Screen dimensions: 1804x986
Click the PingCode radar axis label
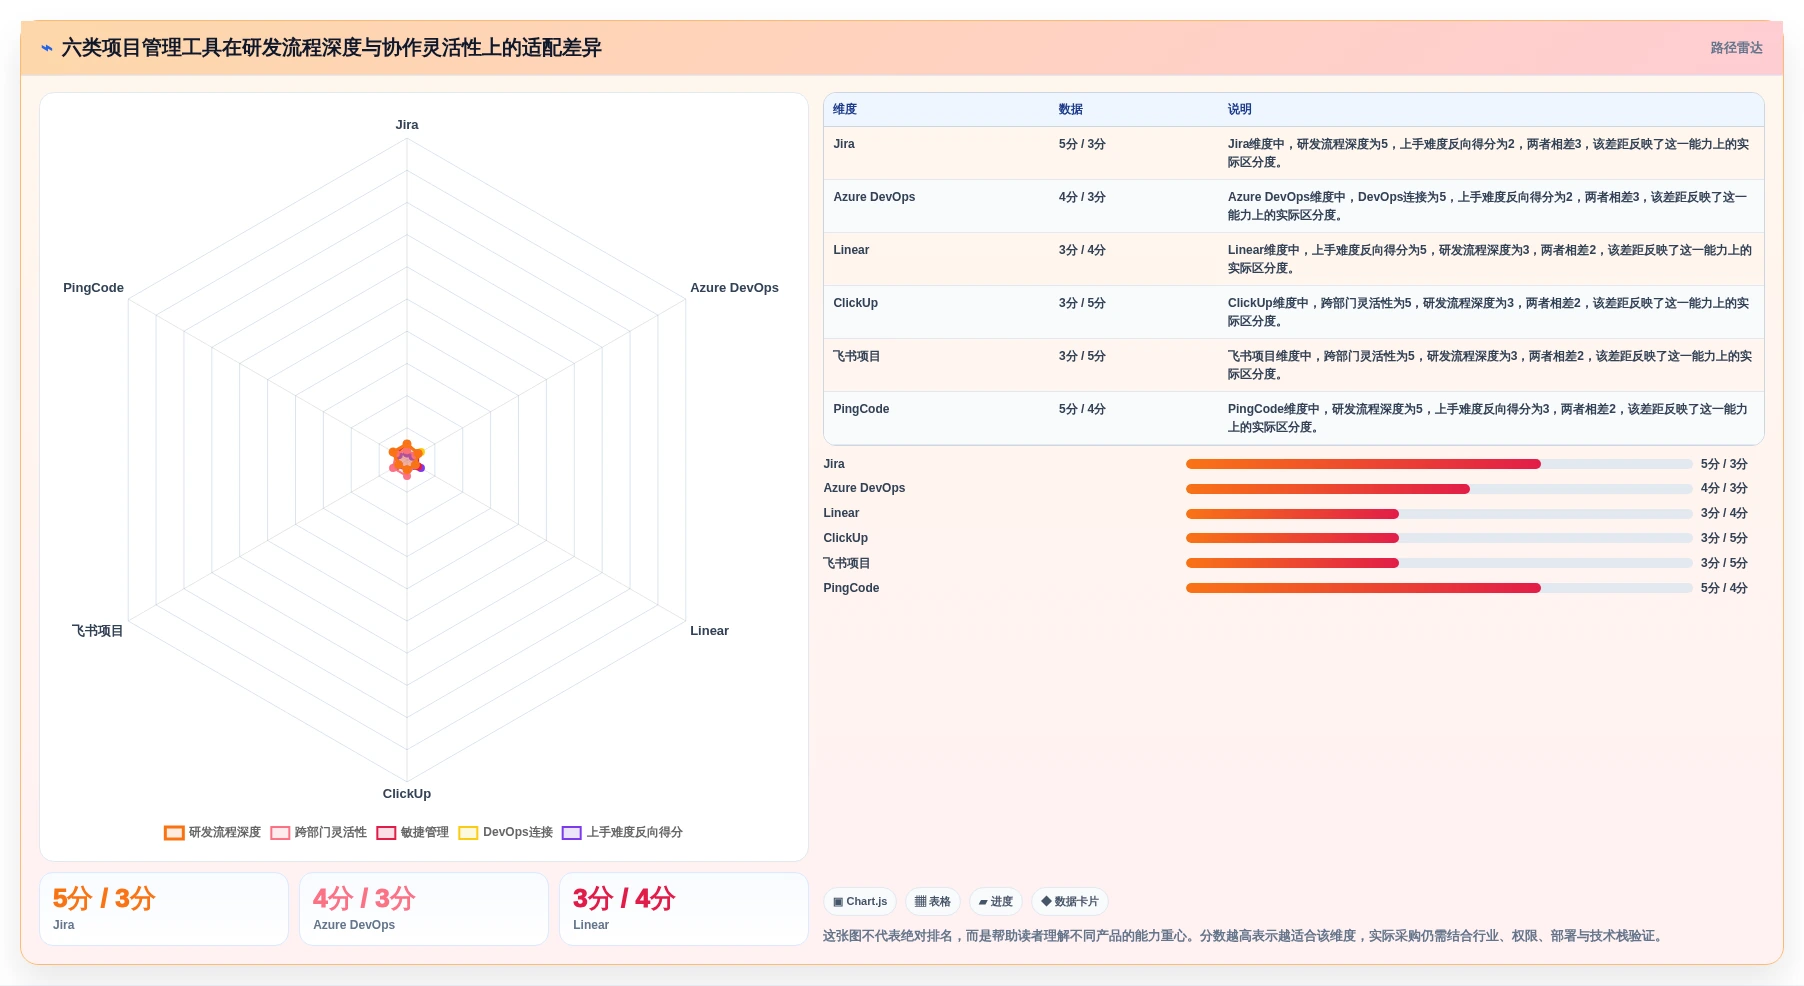coord(93,288)
